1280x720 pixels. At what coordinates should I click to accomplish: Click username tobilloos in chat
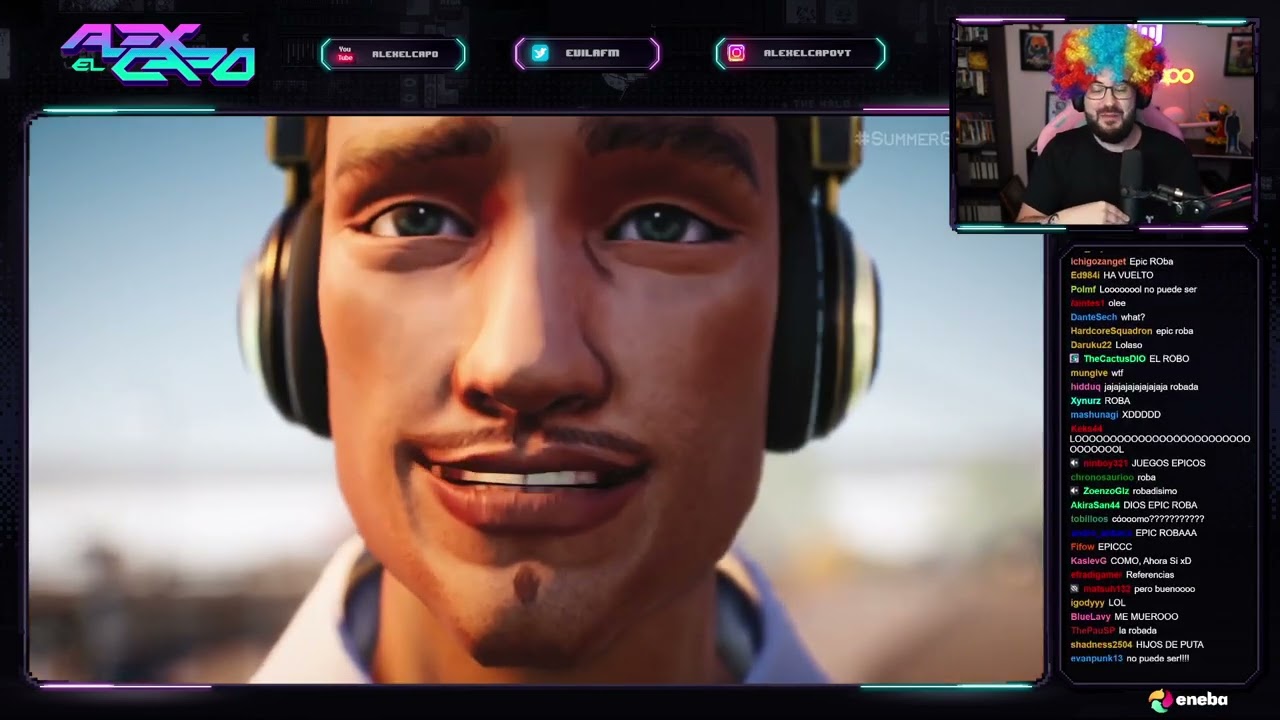point(1089,519)
